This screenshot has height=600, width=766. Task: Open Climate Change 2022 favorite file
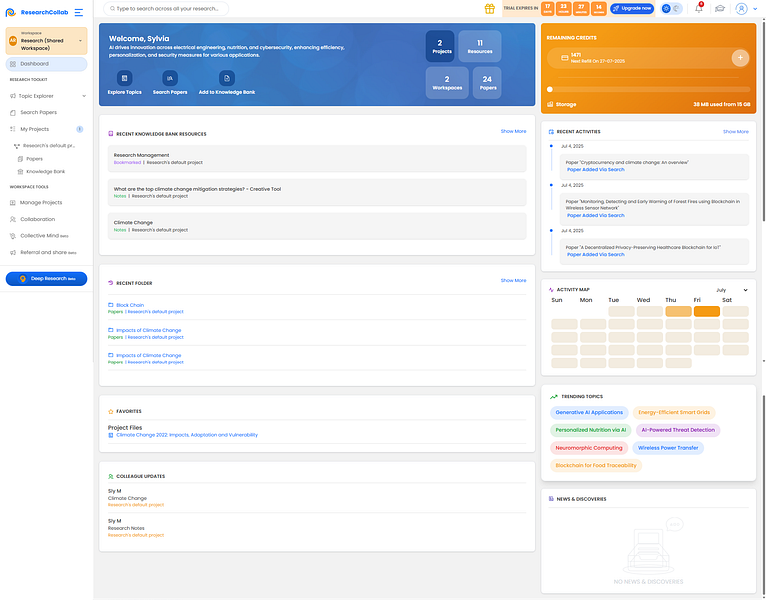tap(187, 435)
